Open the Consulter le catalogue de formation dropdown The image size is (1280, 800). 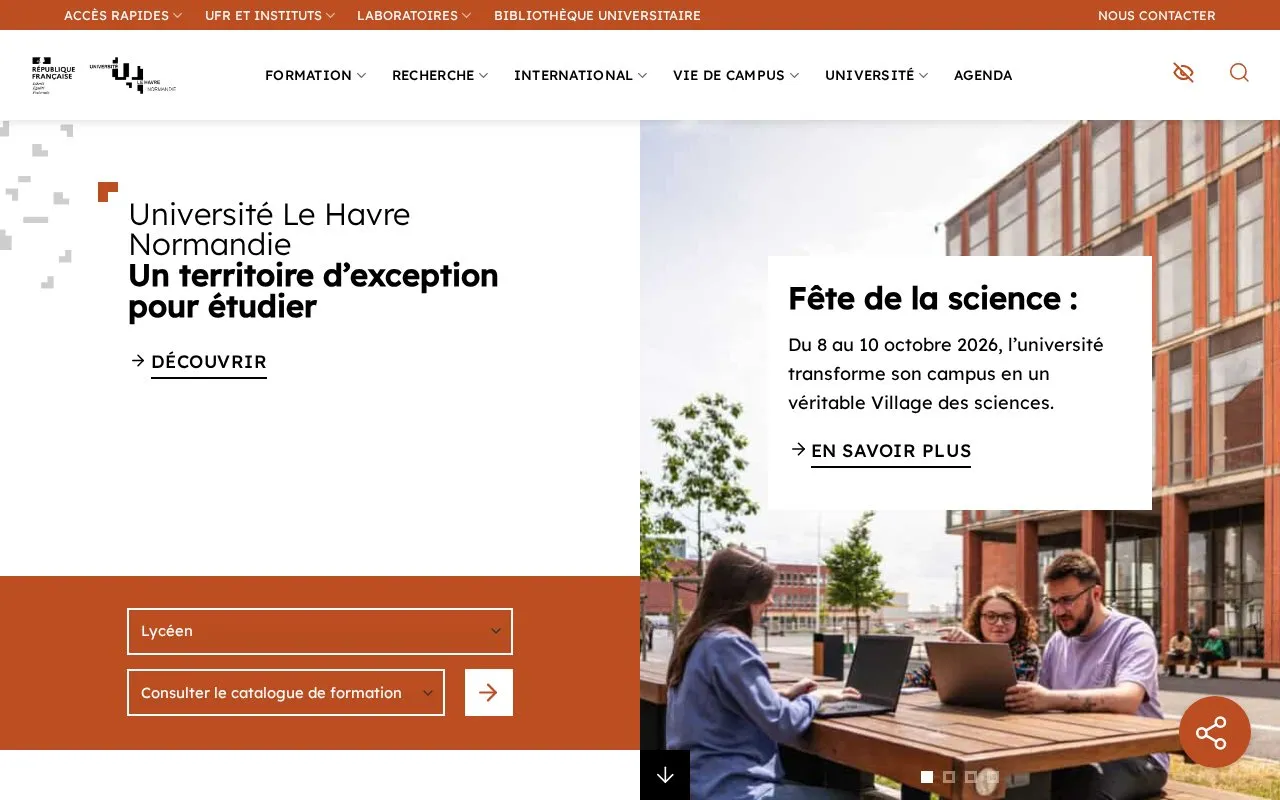coord(286,692)
